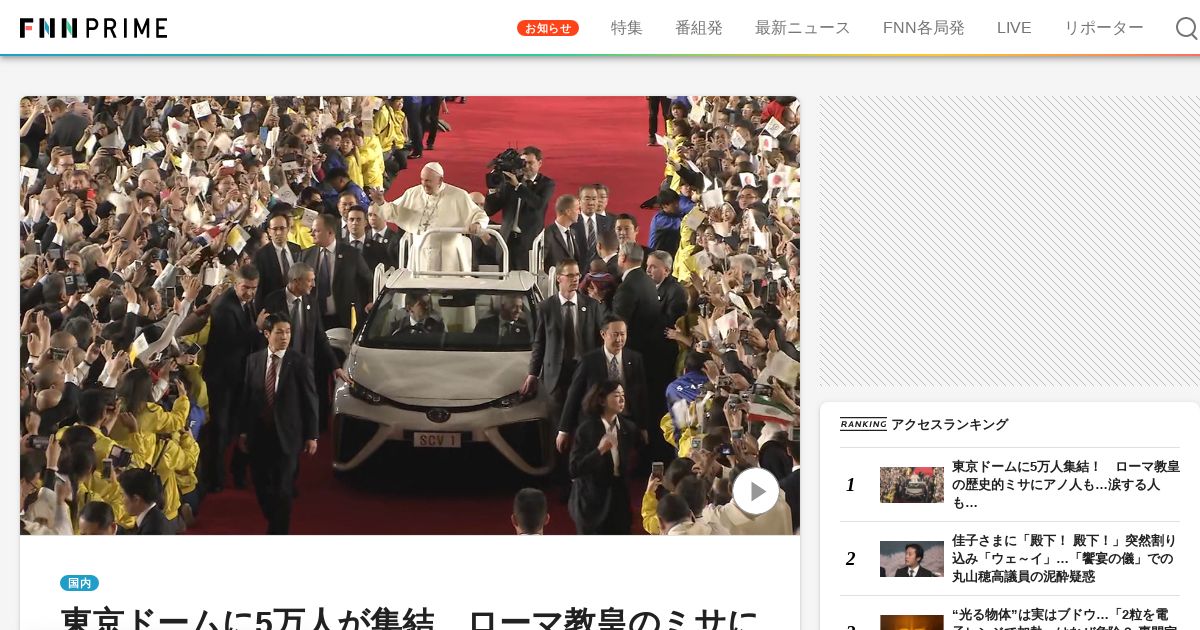Click the アクセスランキング heading
This screenshot has height=630, width=1200.
(x=949, y=424)
